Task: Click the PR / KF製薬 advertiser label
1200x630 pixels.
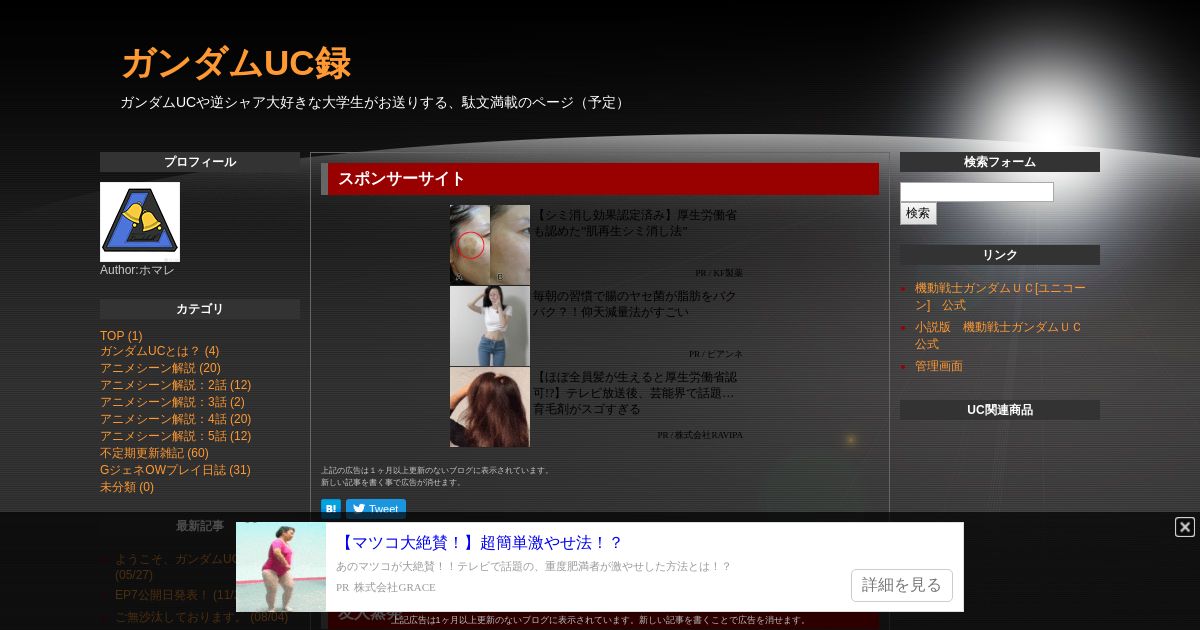Action: pyautogui.click(x=719, y=273)
